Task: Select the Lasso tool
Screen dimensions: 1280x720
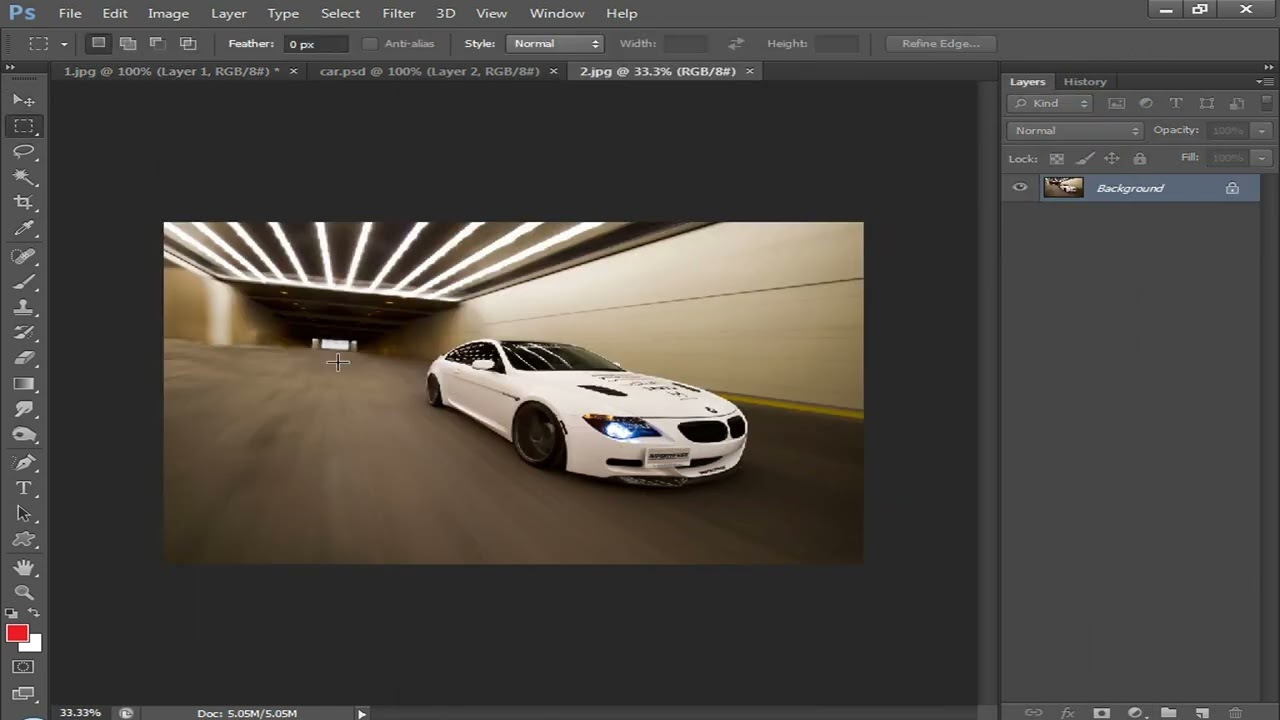Action: point(24,152)
